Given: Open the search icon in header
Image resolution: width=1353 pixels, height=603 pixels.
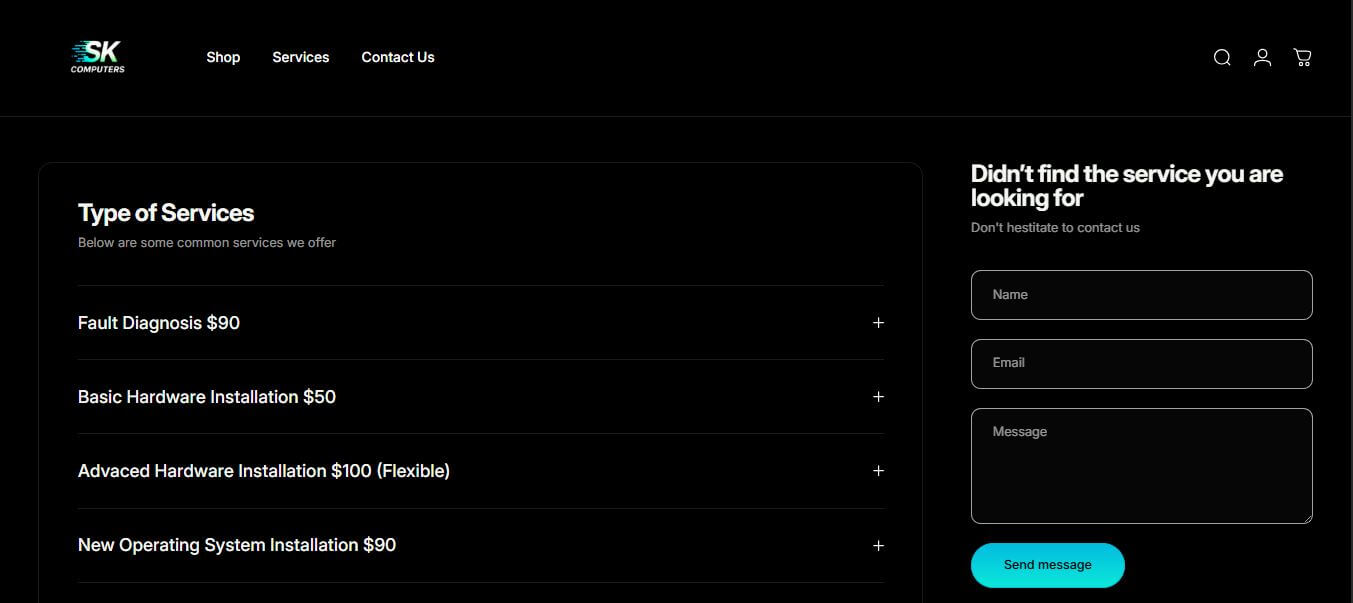Looking at the screenshot, I should click(1222, 58).
